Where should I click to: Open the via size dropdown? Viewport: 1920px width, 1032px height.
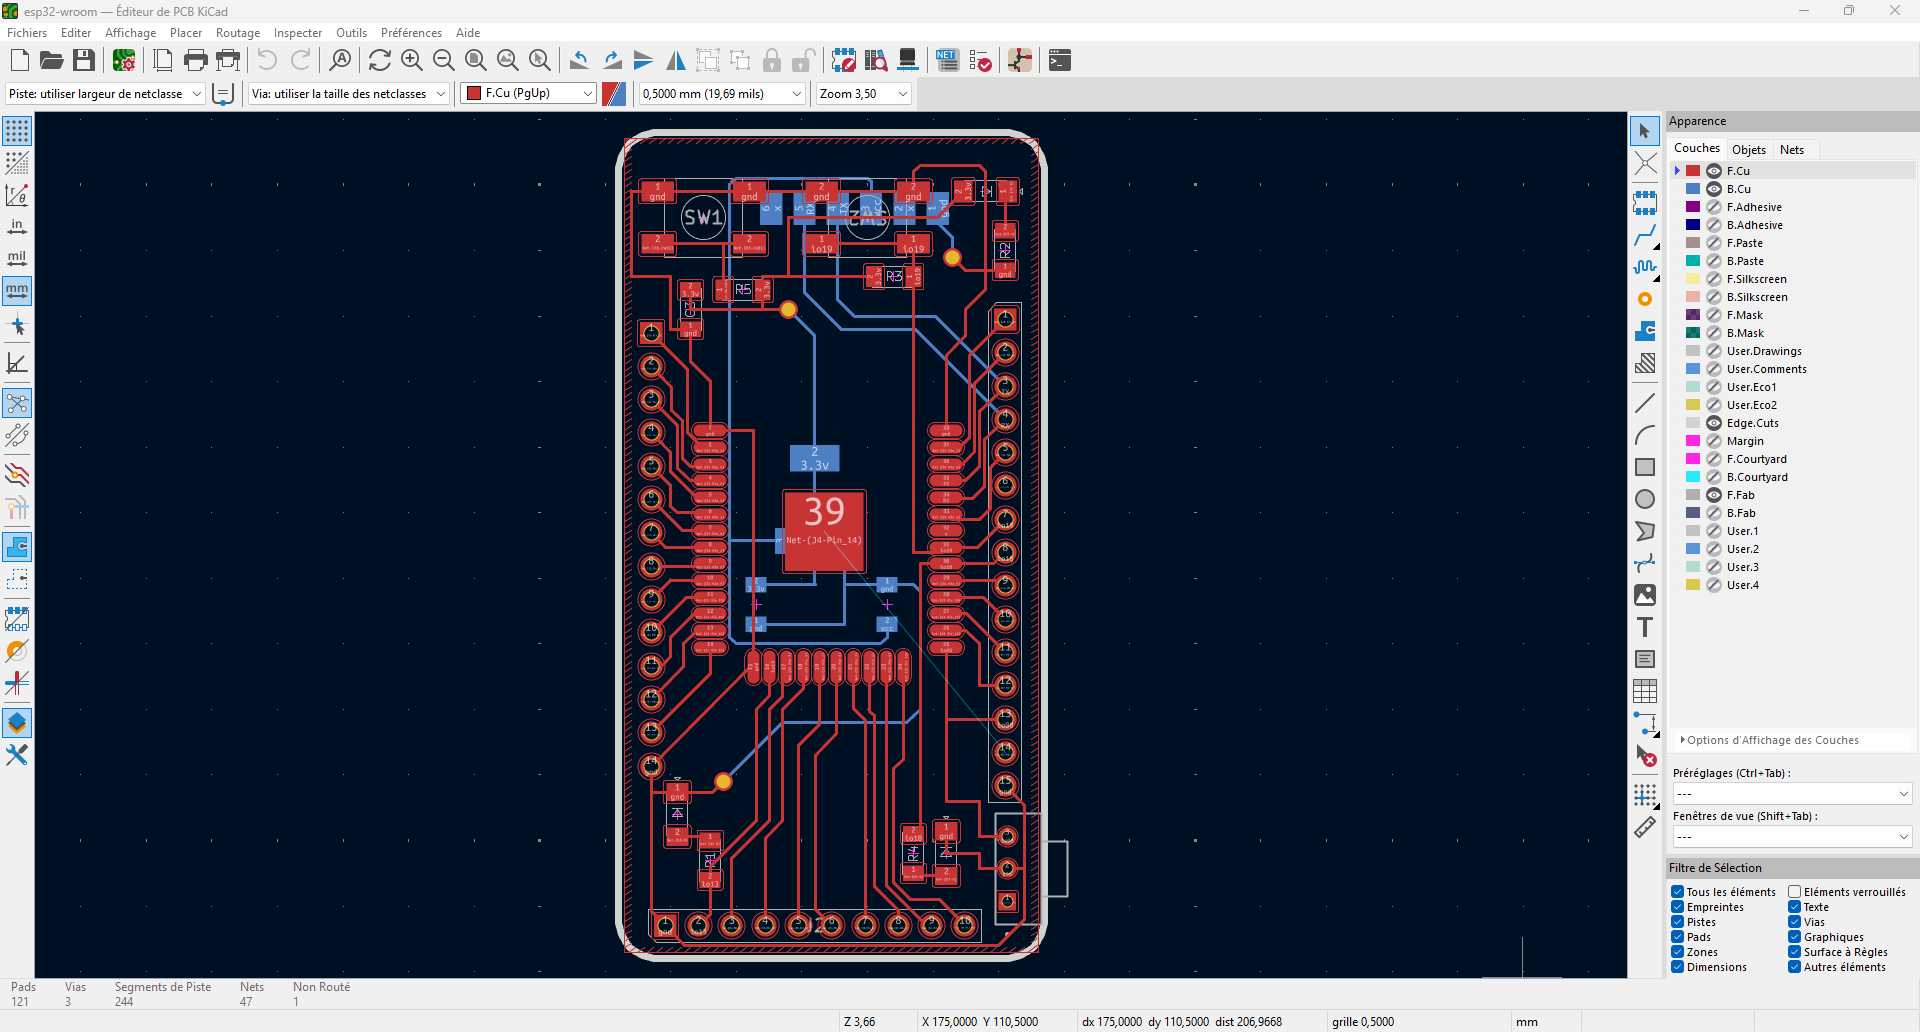pyautogui.click(x=349, y=94)
